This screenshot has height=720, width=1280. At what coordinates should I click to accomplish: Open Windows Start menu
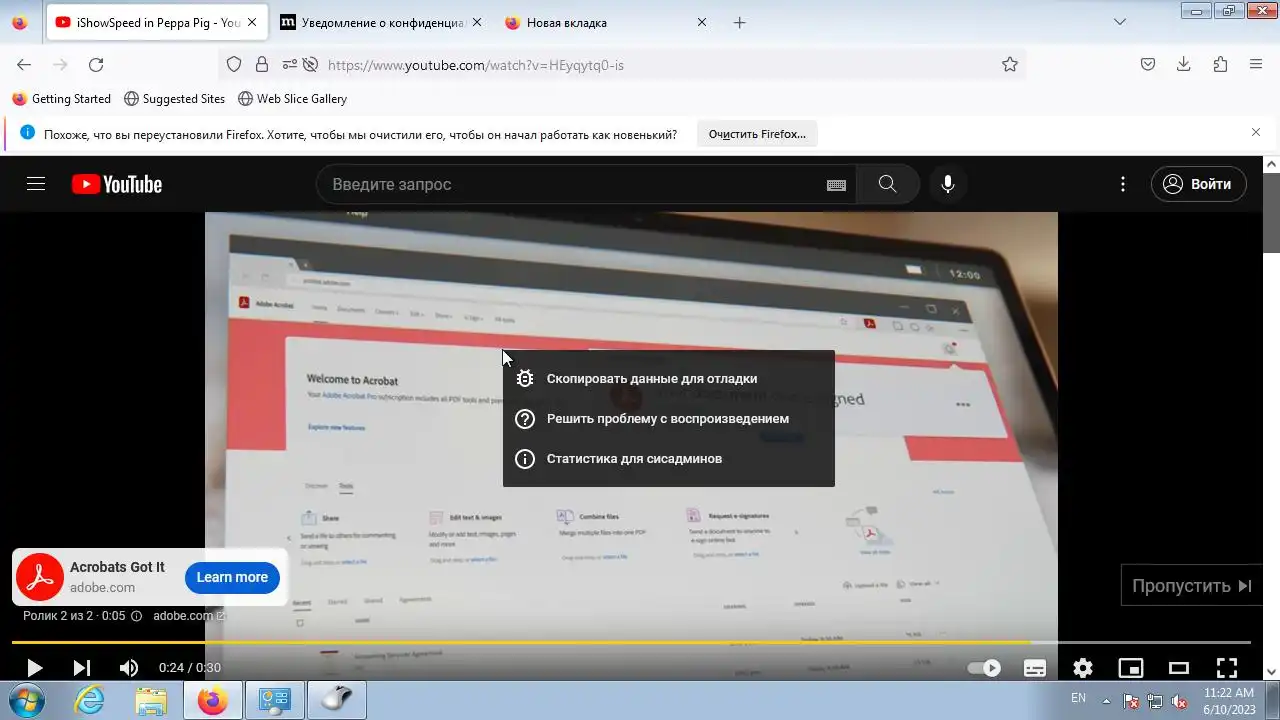[27, 700]
